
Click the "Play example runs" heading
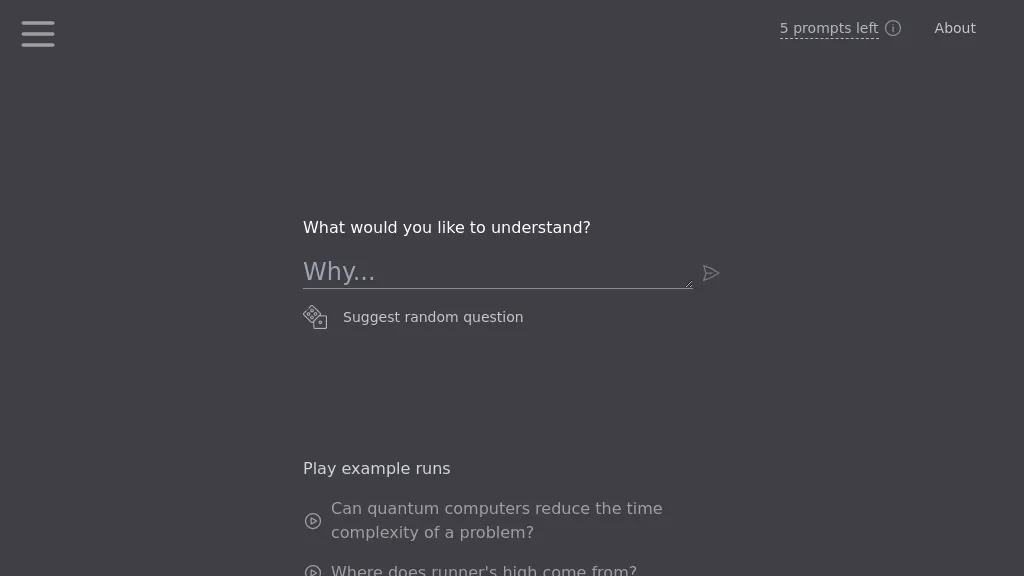tap(377, 469)
